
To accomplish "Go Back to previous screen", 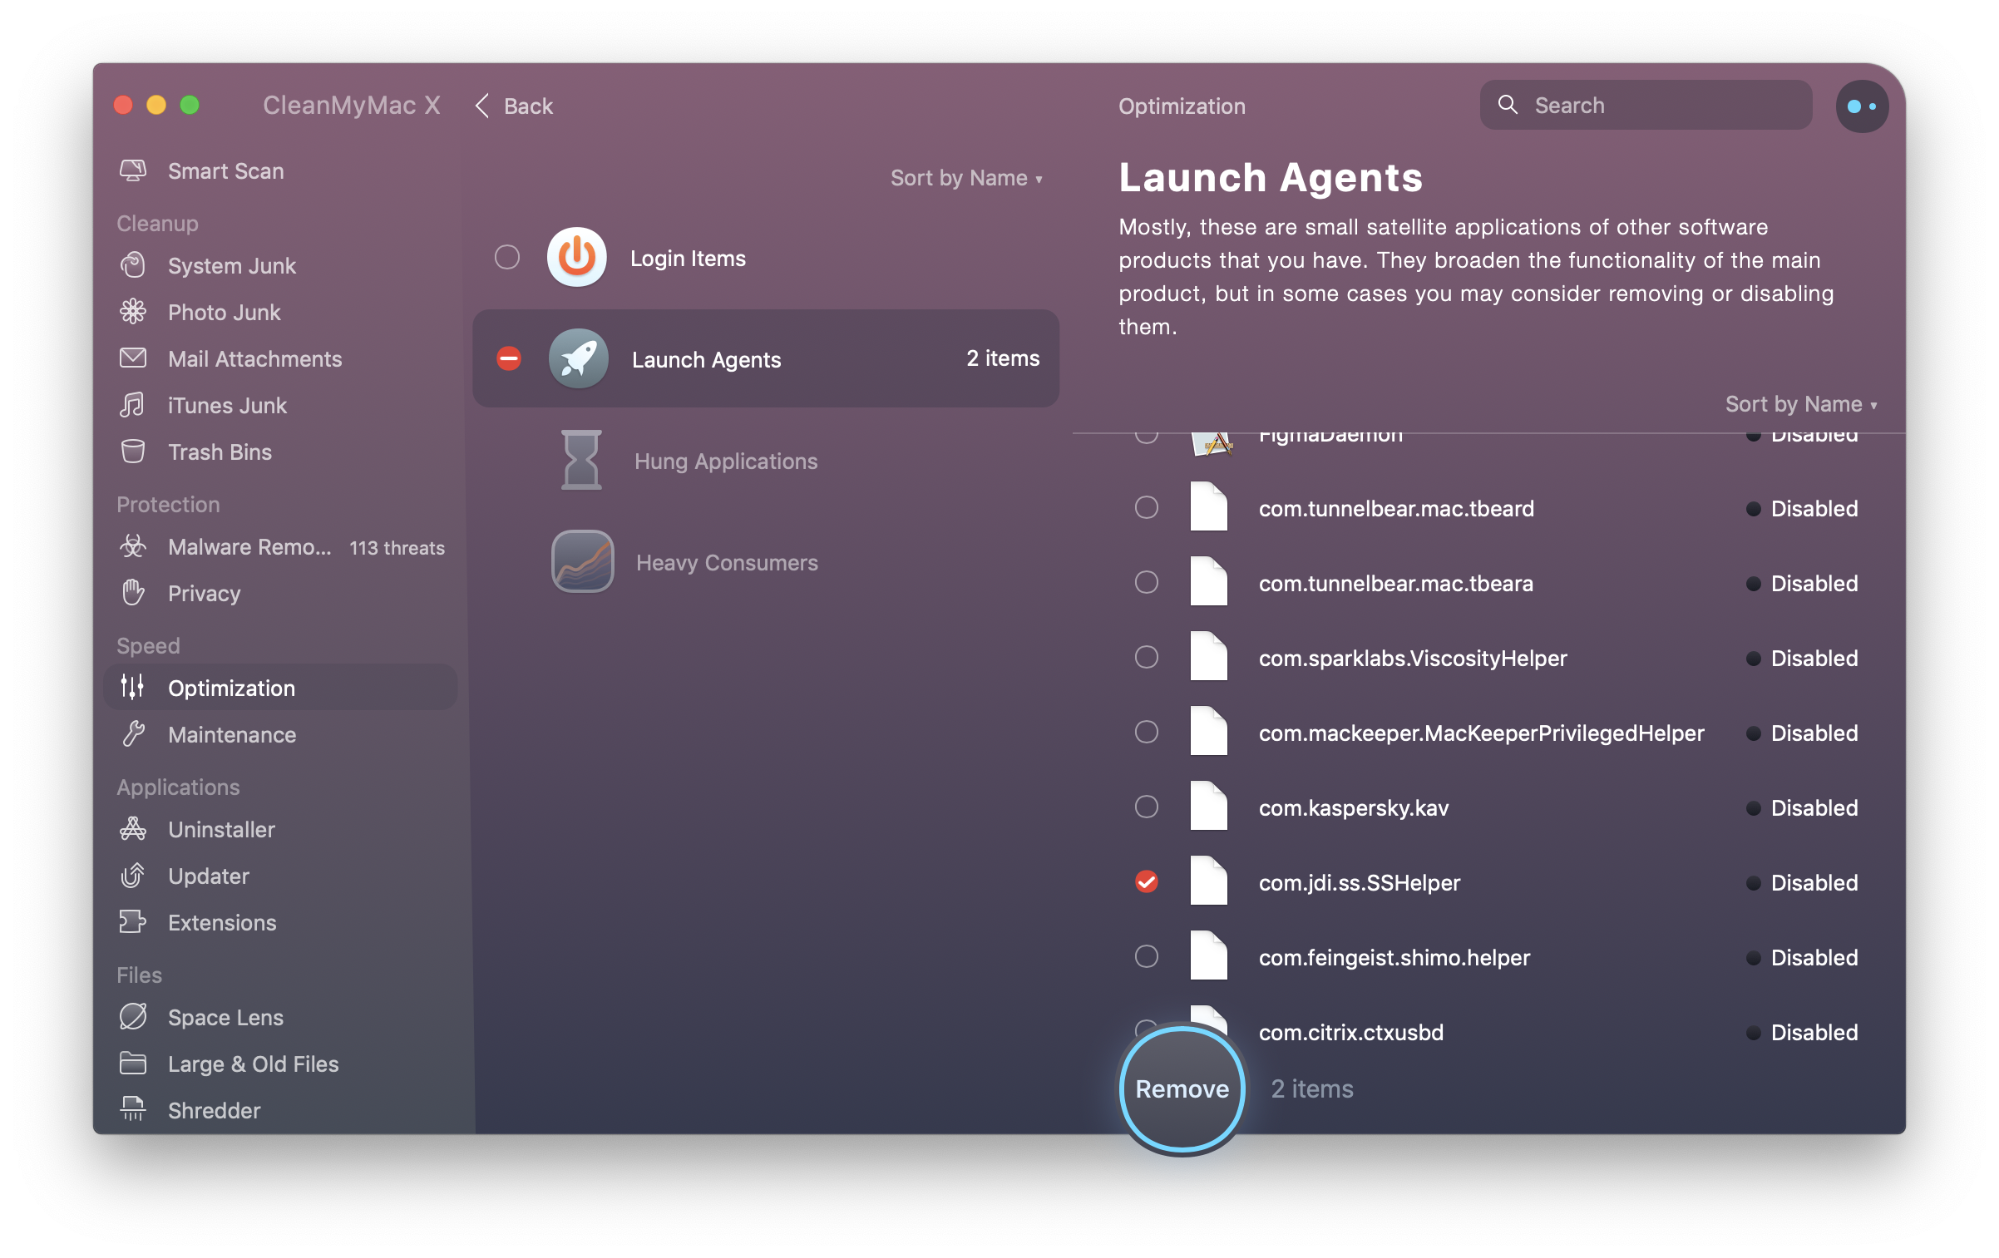I will (x=514, y=106).
